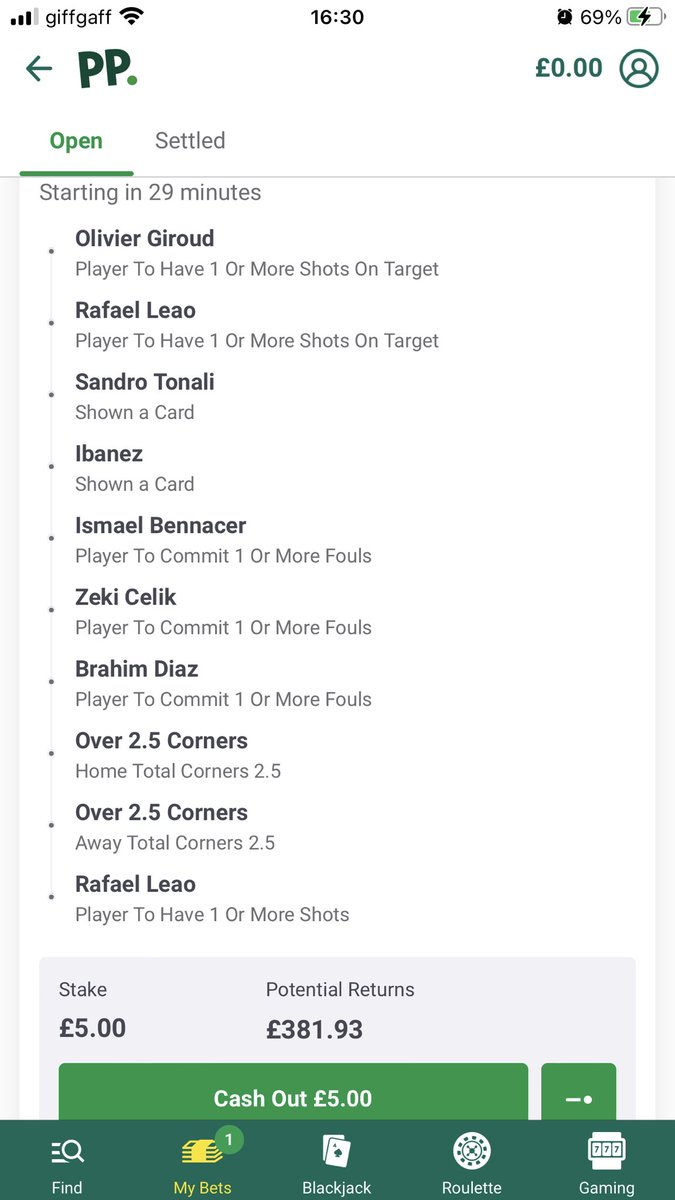Select the Sandro Tonali card selection

[145, 397]
